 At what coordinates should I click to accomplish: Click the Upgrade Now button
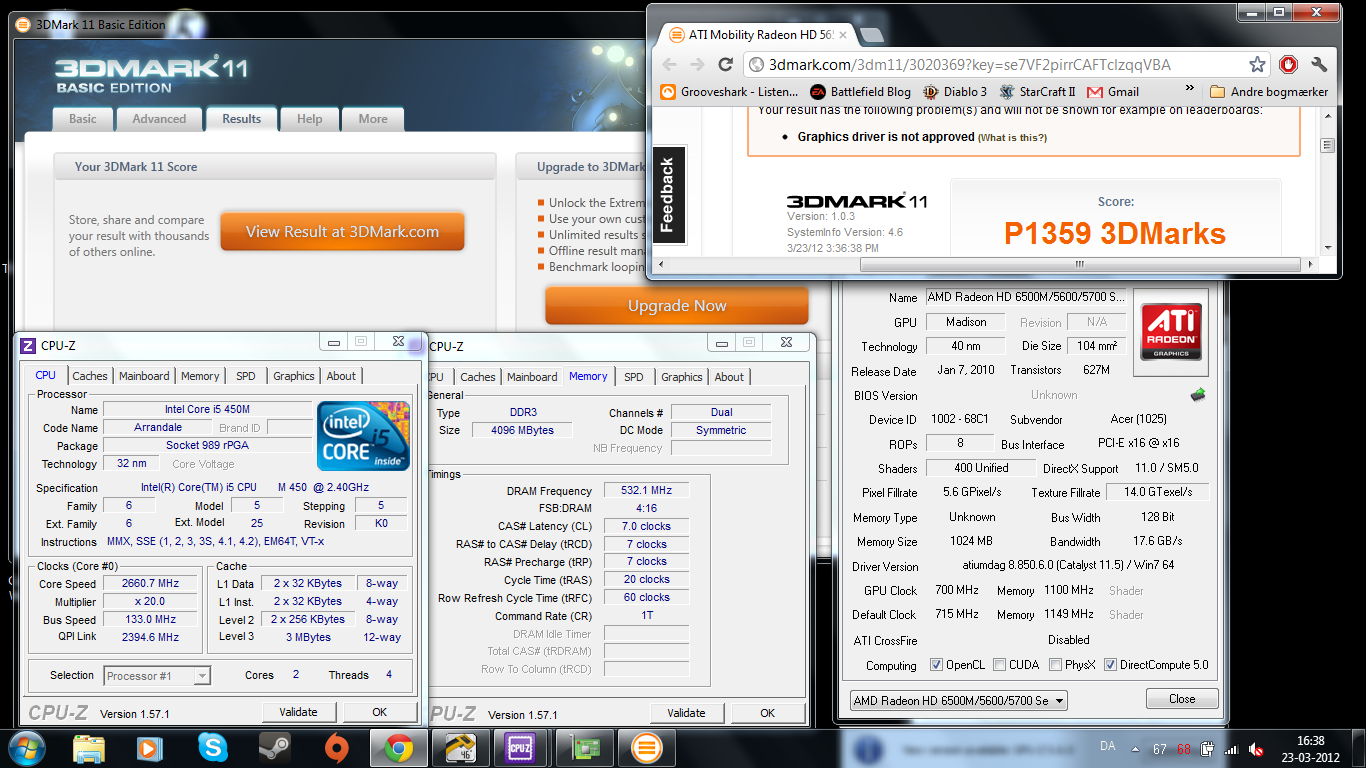(677, 306)
